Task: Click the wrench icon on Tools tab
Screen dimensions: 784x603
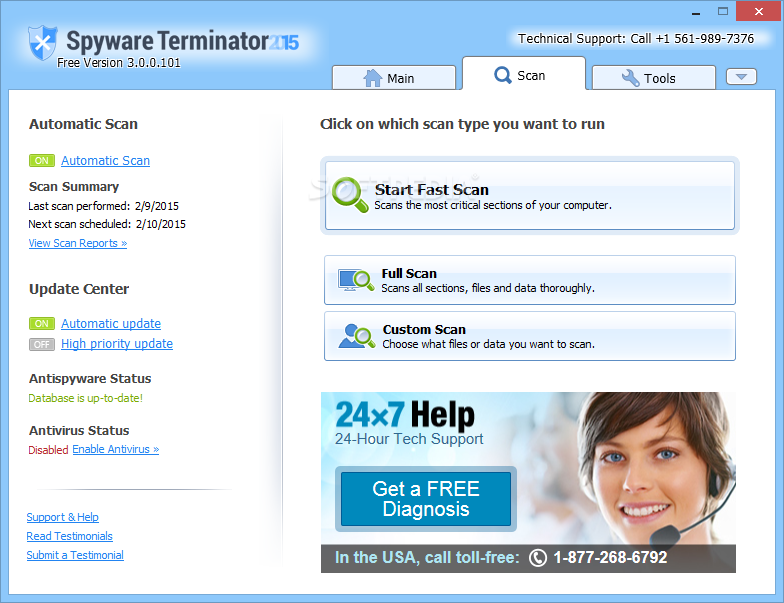Action: click(630, 78)
